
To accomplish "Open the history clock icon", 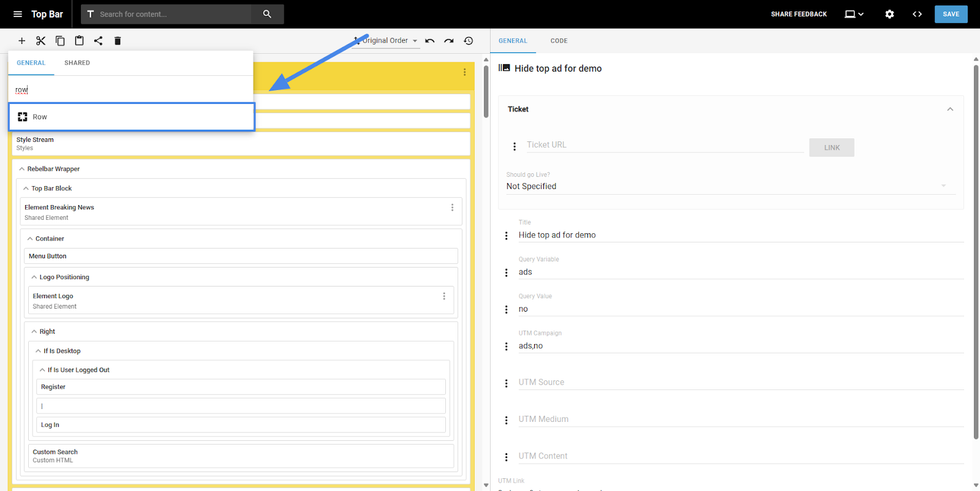I will pyautogui.click(x=468, y=41).
